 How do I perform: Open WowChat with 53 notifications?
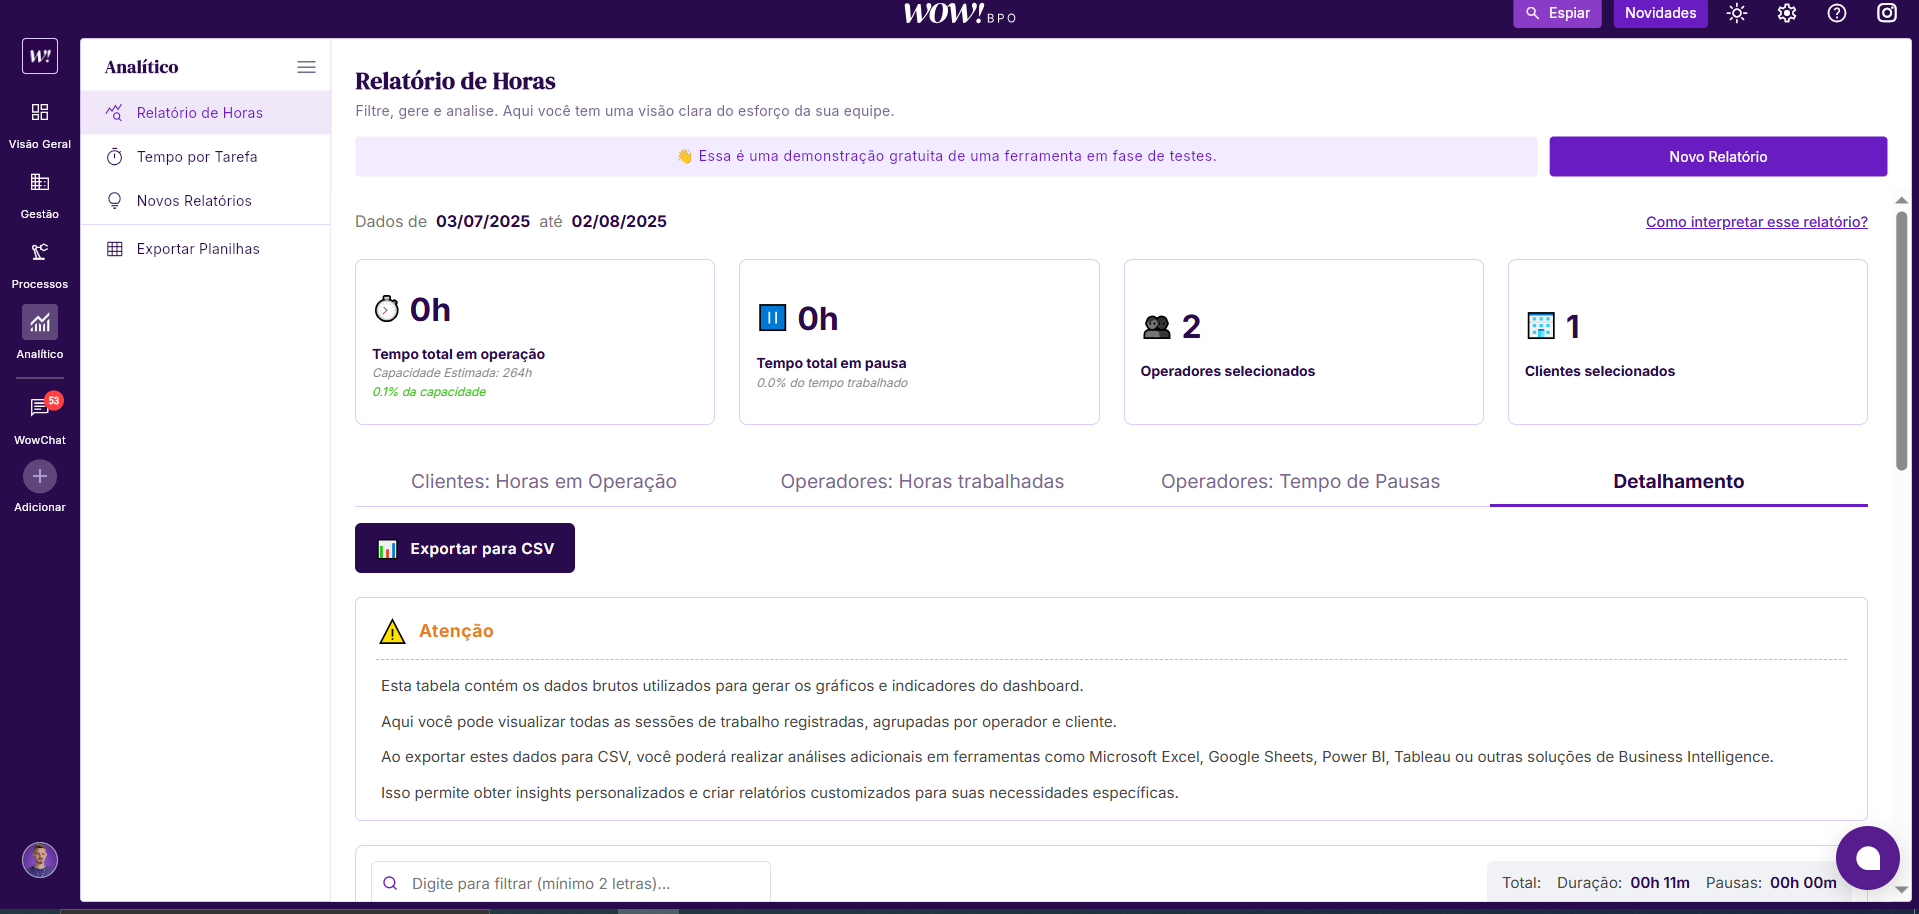[40, 408]
